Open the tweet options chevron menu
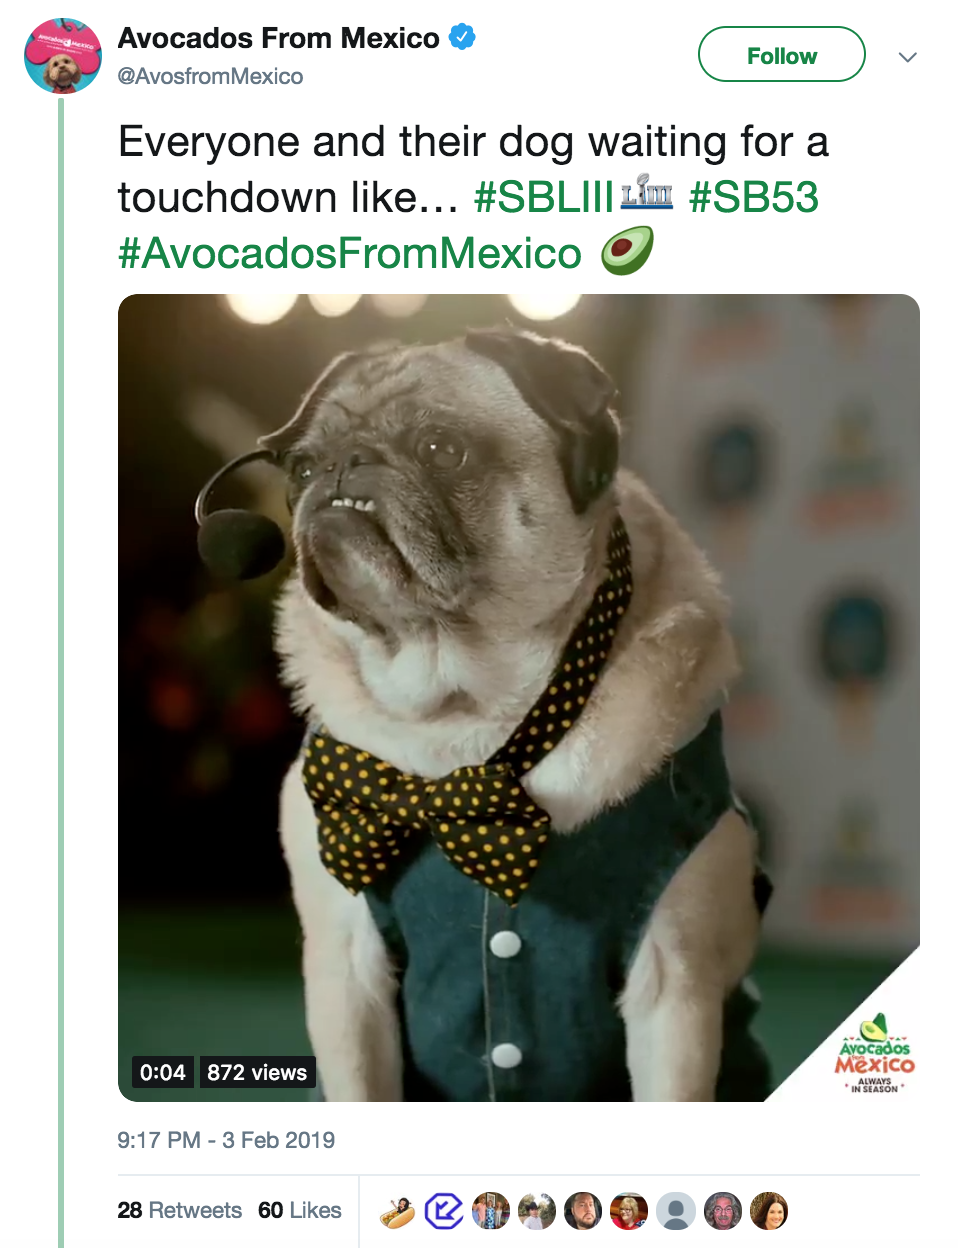Screen dimensions: 958x1248 pyautogui.click(x=908, y=57)
